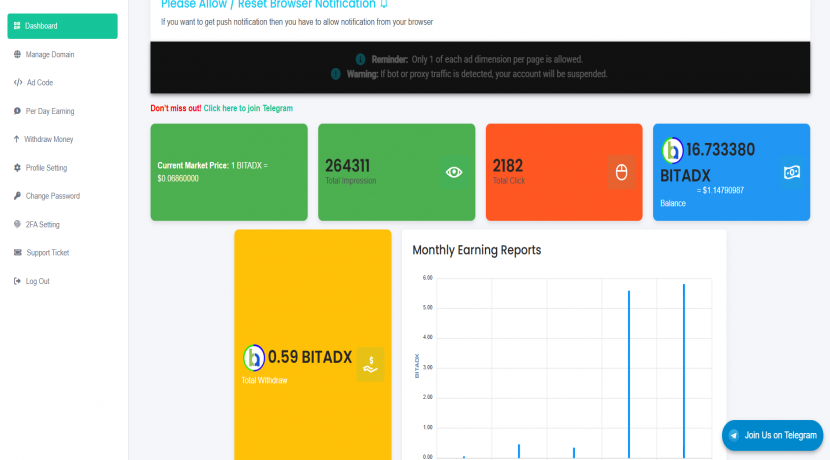Click the tallest bar in Monthly Earning chart
This screenshot has height=460, width=830.
click(684, 370)
